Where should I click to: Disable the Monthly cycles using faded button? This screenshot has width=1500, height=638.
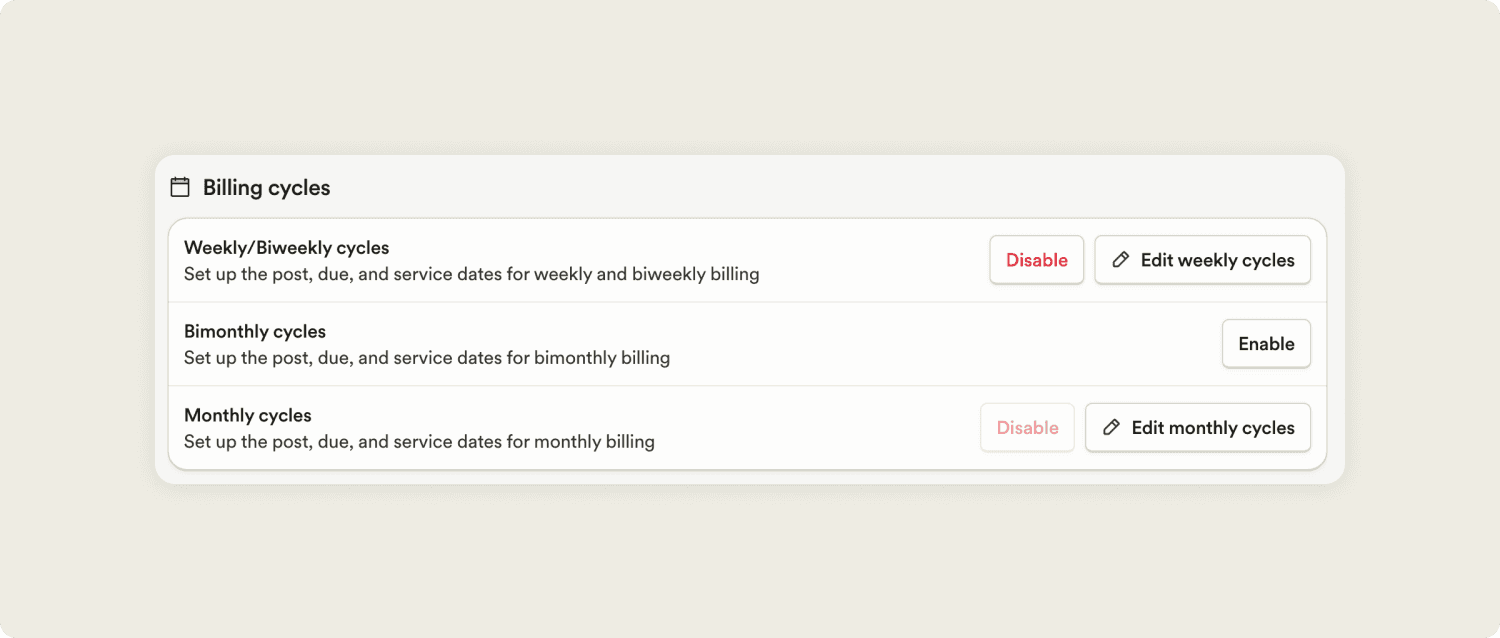(x=1027, y=428)
